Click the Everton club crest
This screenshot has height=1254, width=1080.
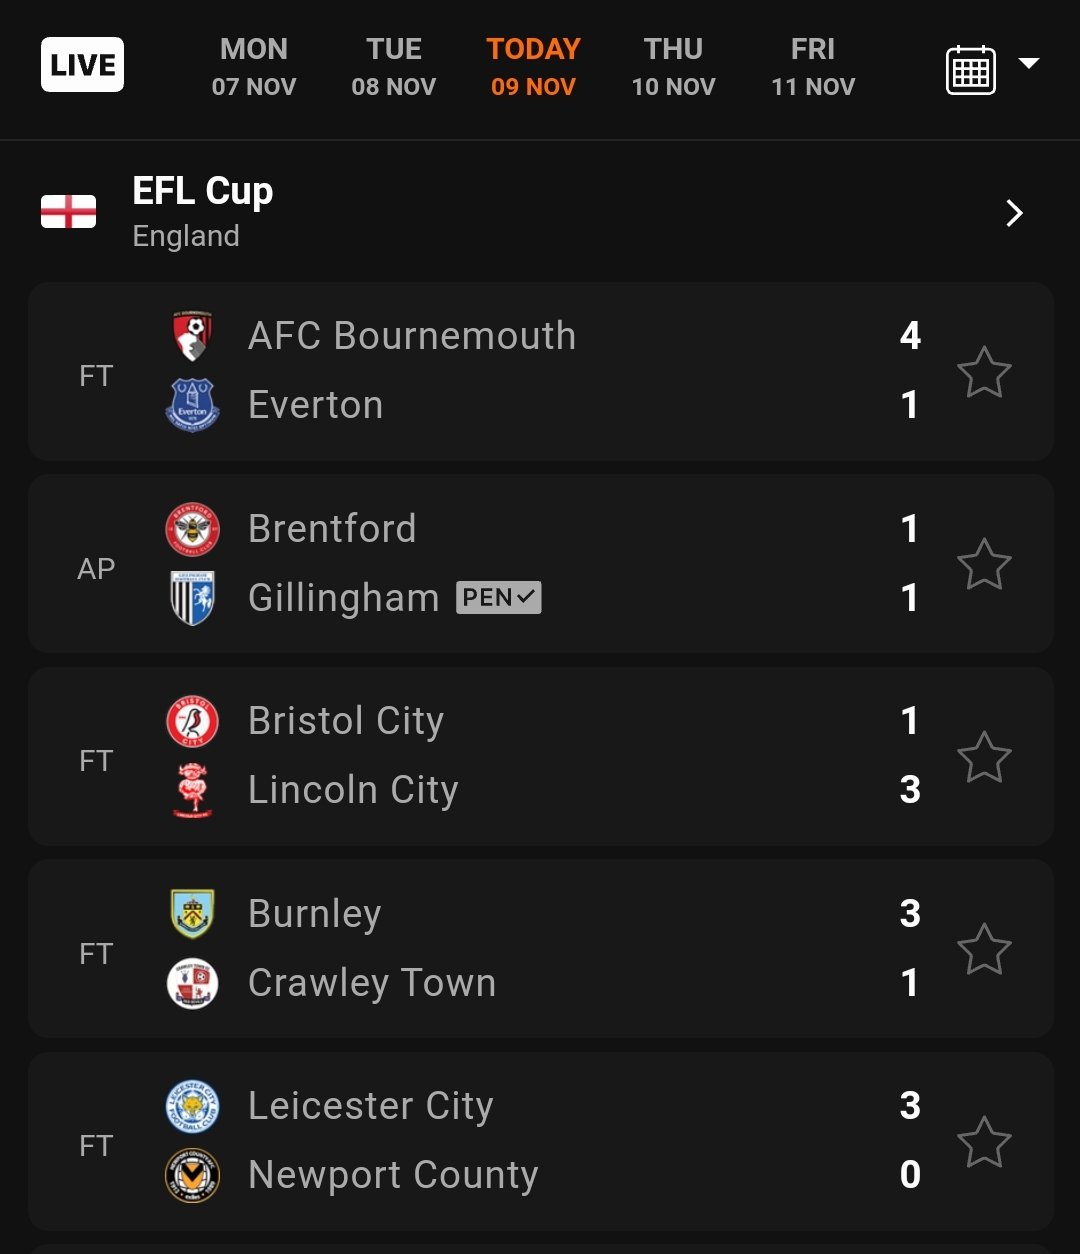pos(192,405)
